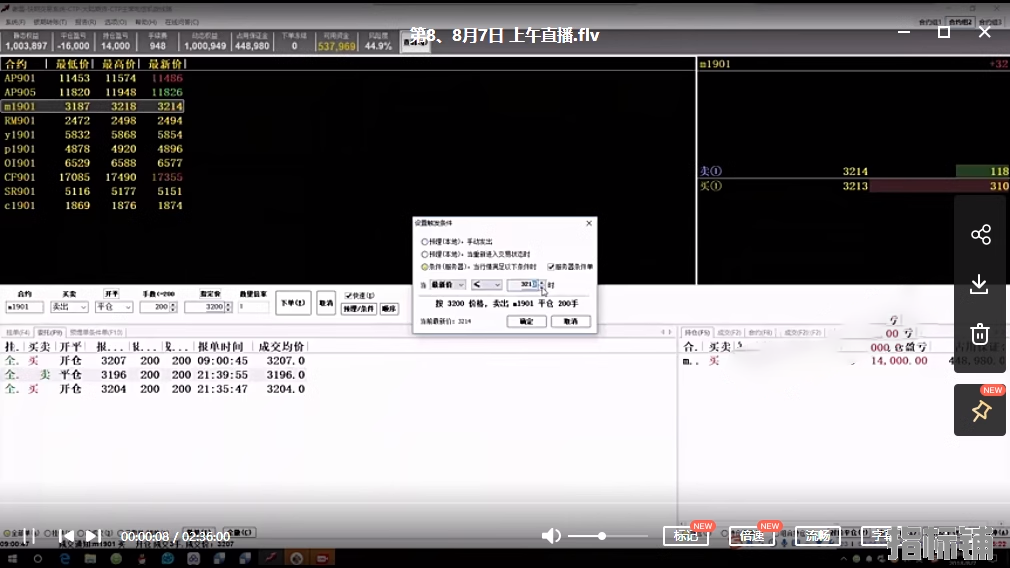
Task: Click the trigger price field in dialog
Action: pos(523,285)
